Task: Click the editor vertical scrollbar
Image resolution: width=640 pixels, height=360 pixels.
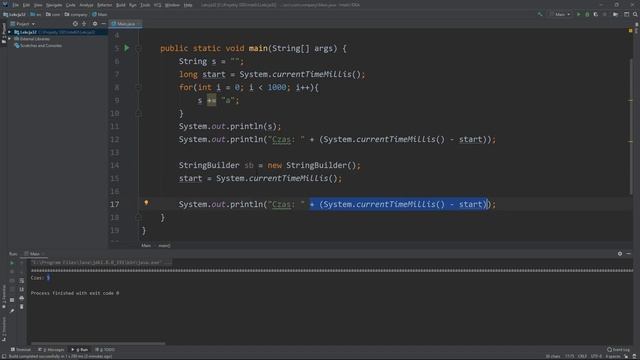Action: click(x=631, y=127)
